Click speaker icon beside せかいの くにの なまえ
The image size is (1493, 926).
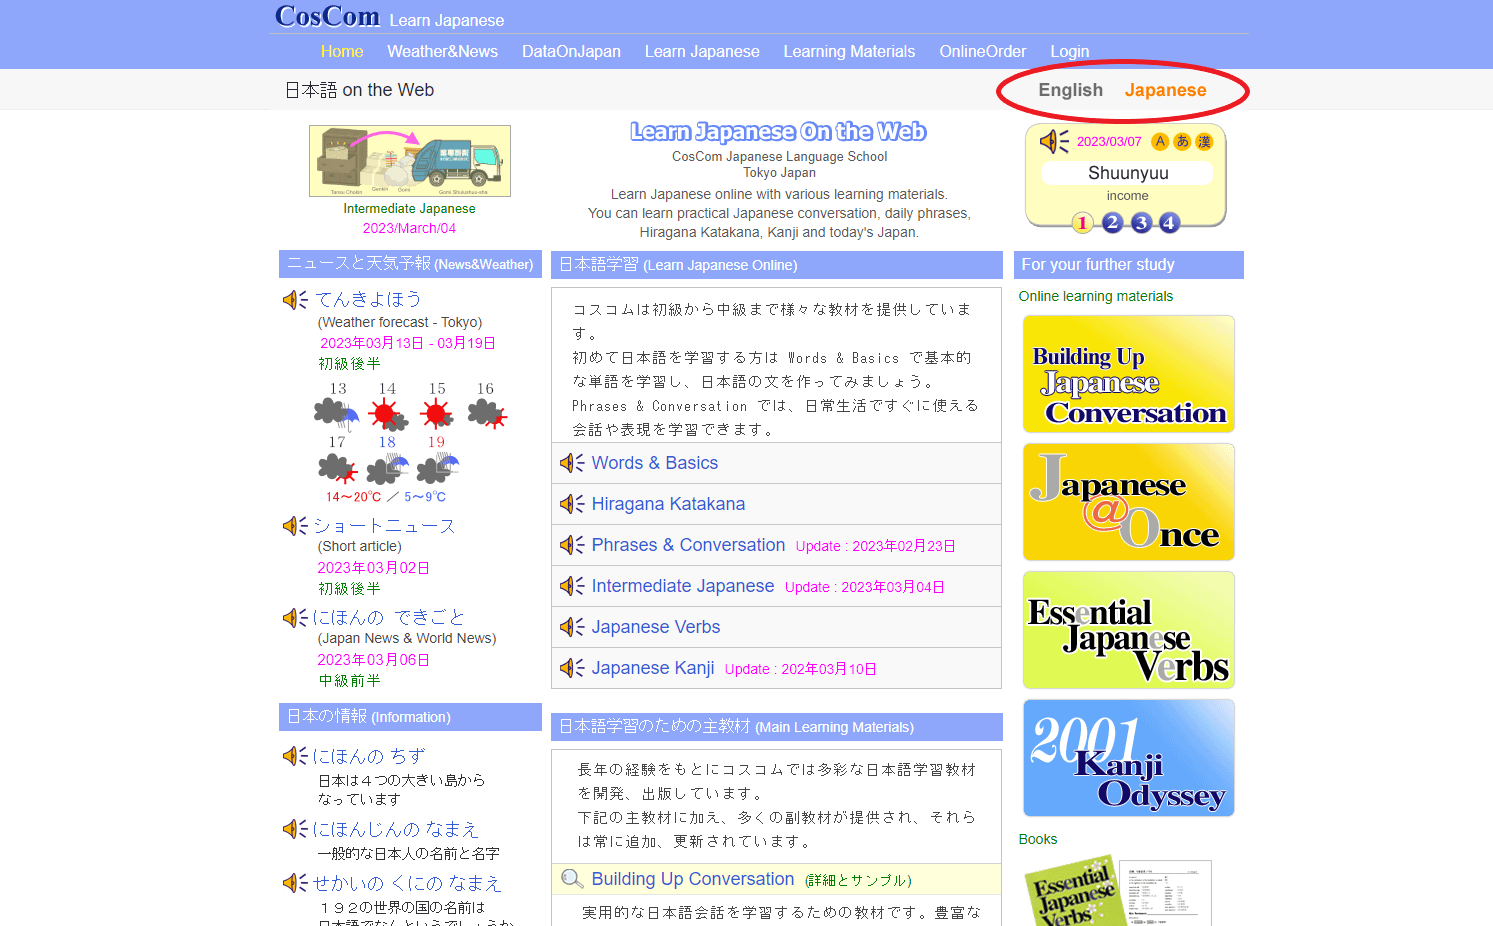(295, 883)
